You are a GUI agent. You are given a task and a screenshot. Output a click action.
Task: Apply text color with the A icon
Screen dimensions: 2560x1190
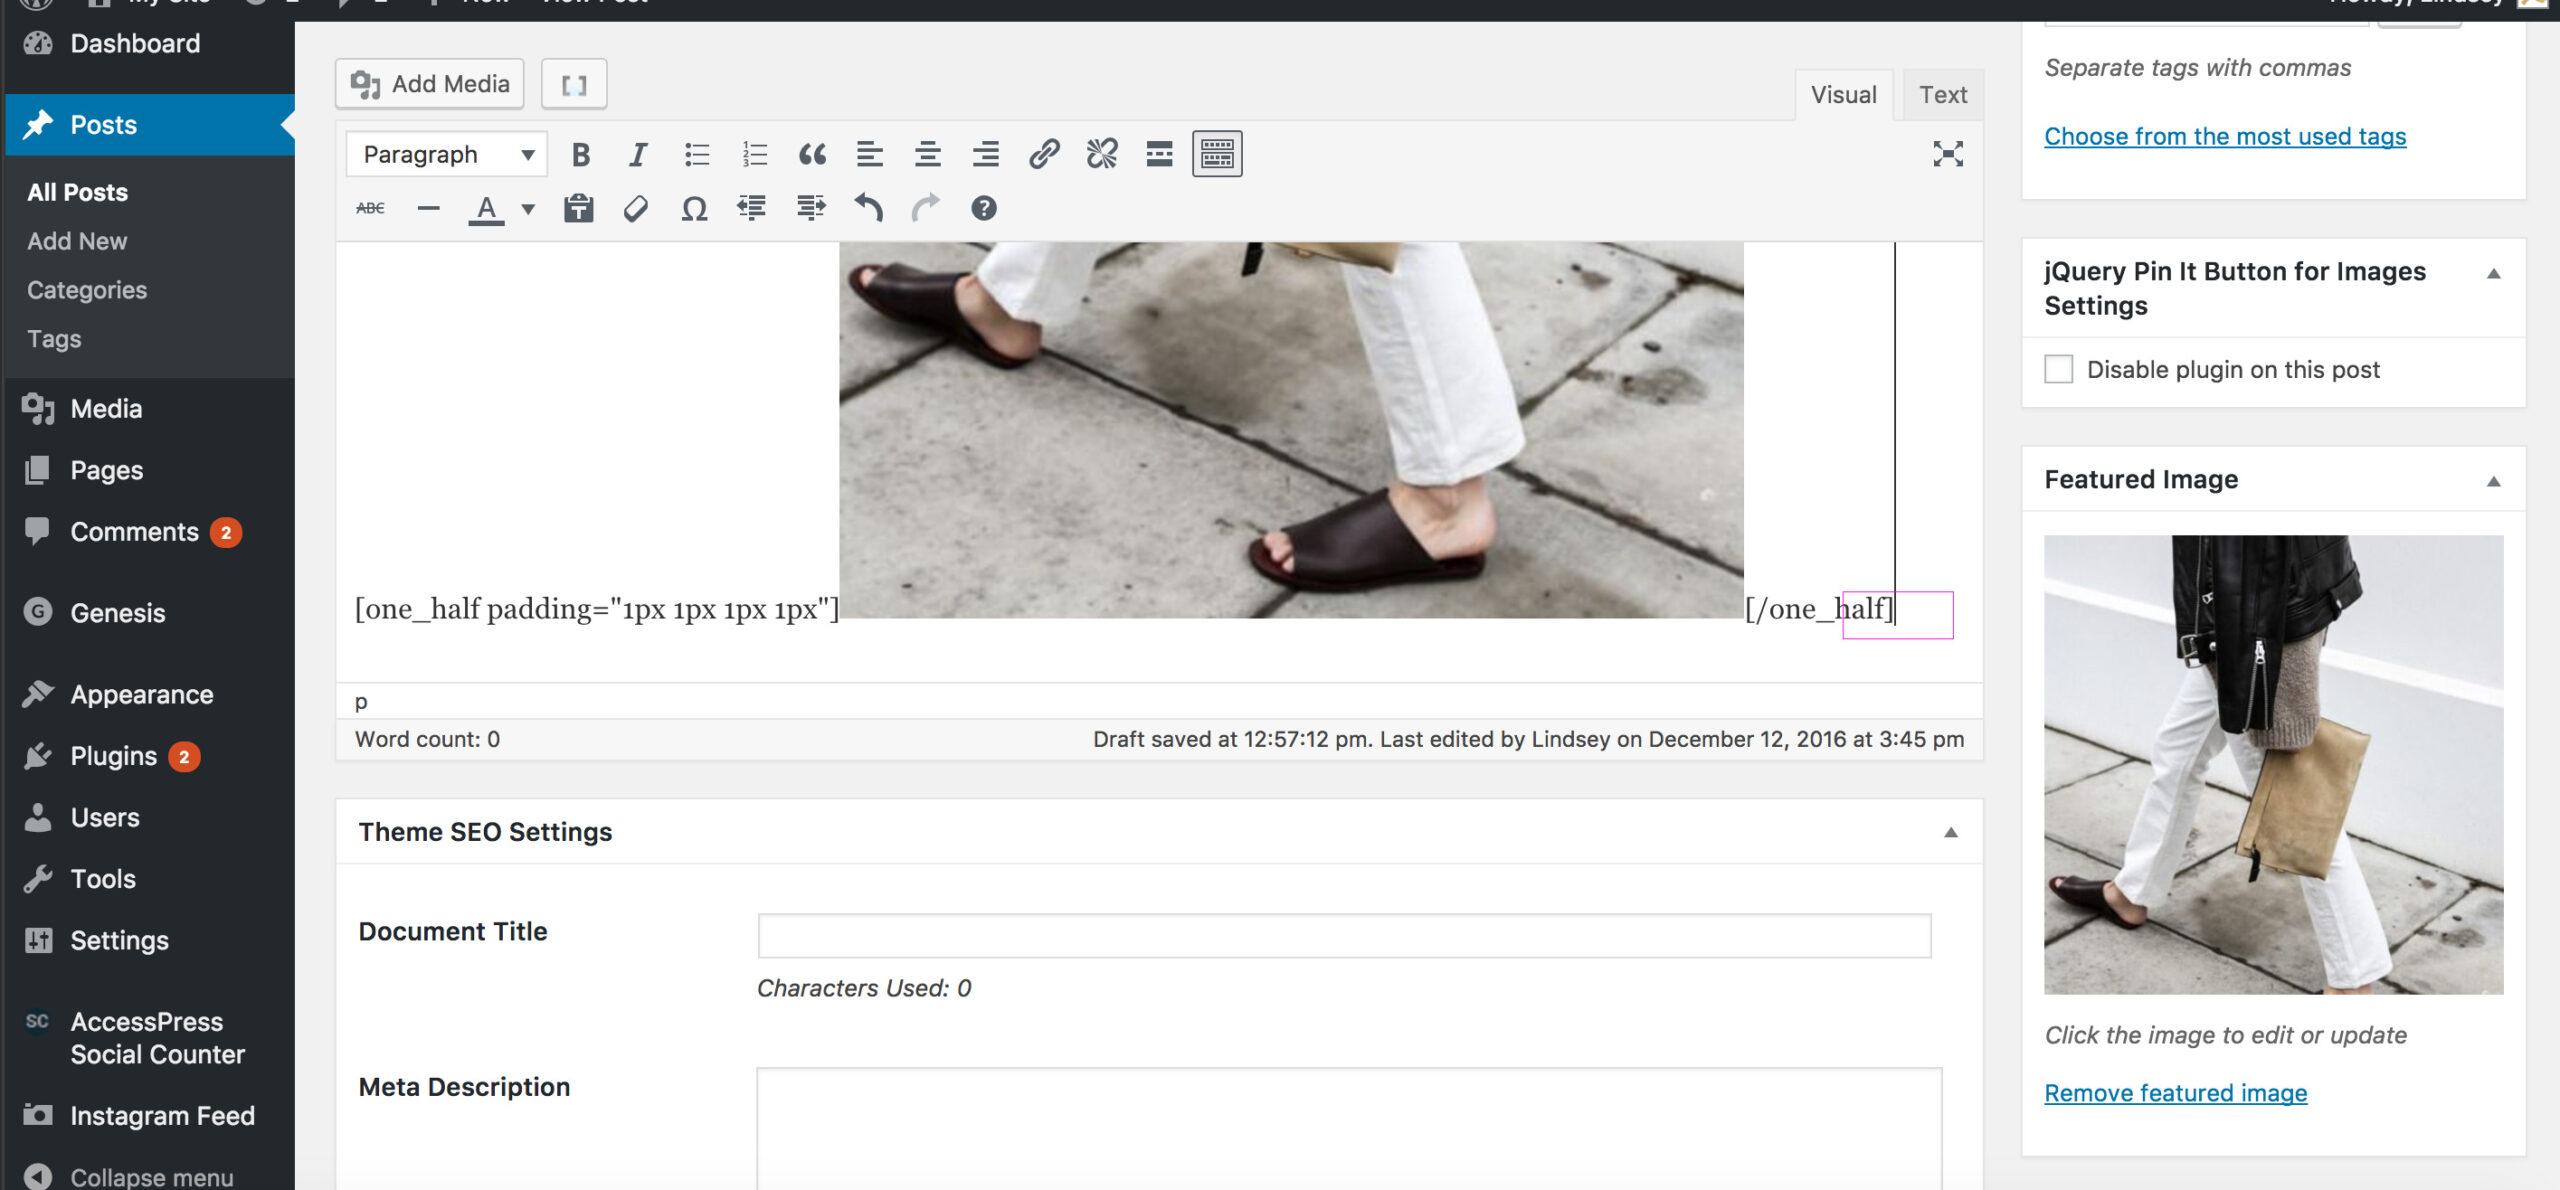(486, 208)
